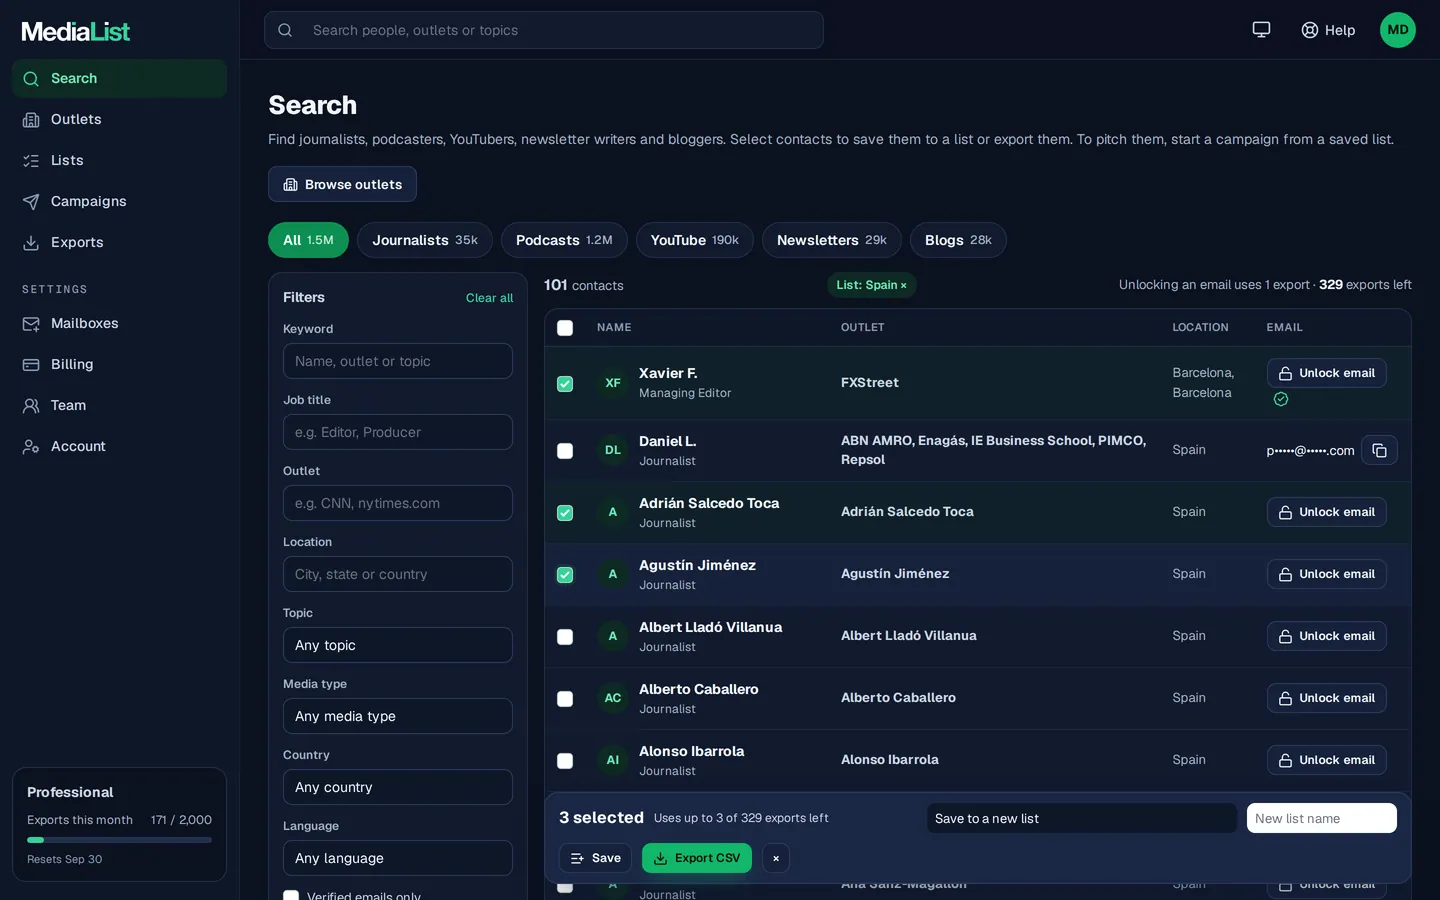Viewport: 1440px width, 900px height.
Task: Click the DL avatar for Daniel L.
Action: [613, 450]
